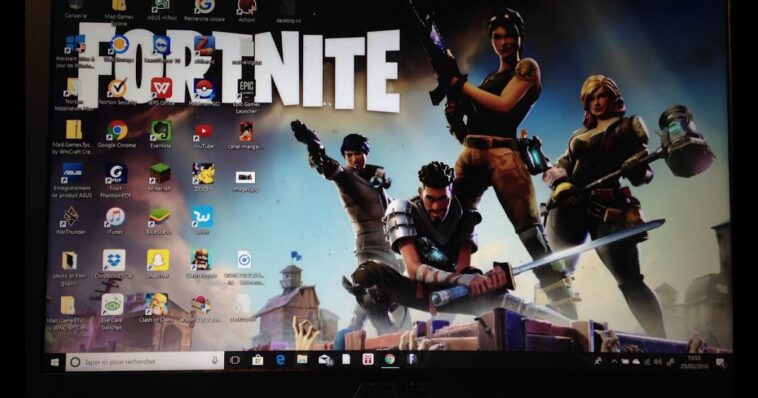Open the Action! desktop shortcut

tap(247, 11)
